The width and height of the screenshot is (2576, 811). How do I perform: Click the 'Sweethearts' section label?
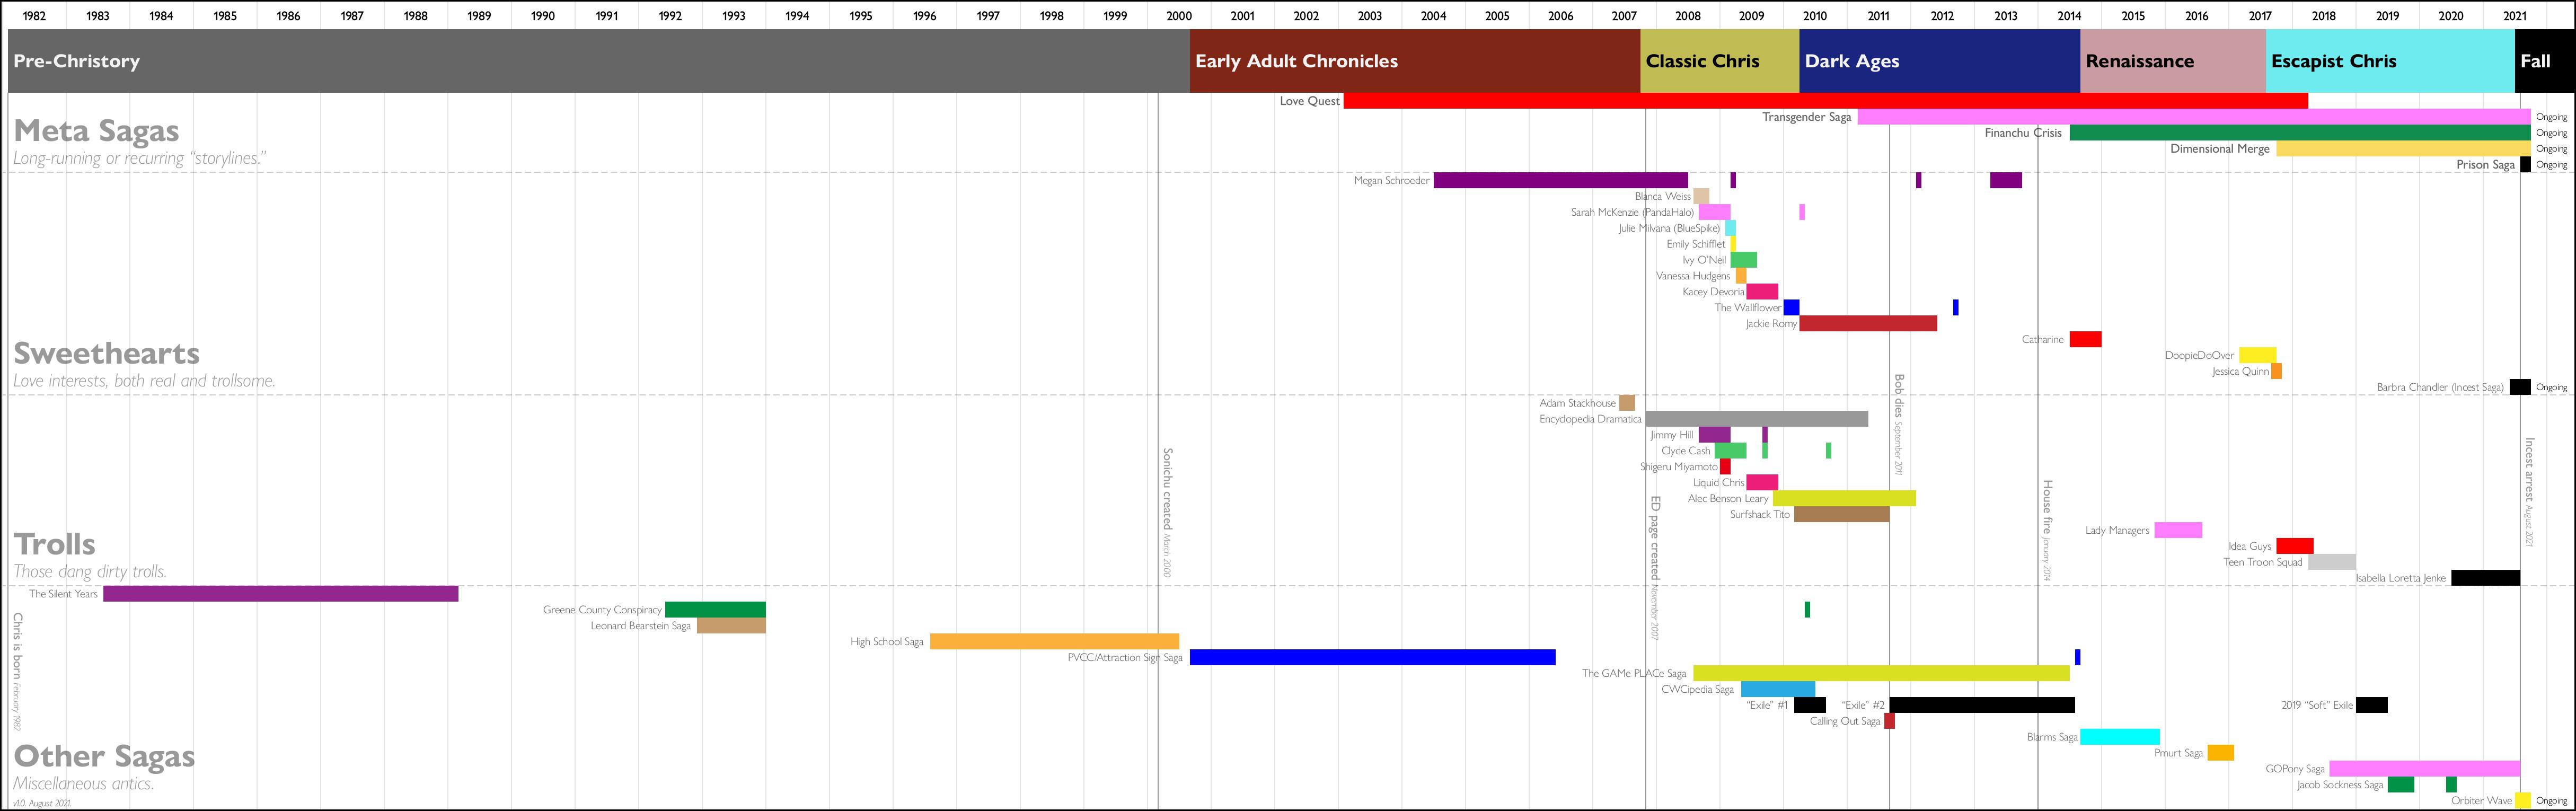click(x=107, y=352)
